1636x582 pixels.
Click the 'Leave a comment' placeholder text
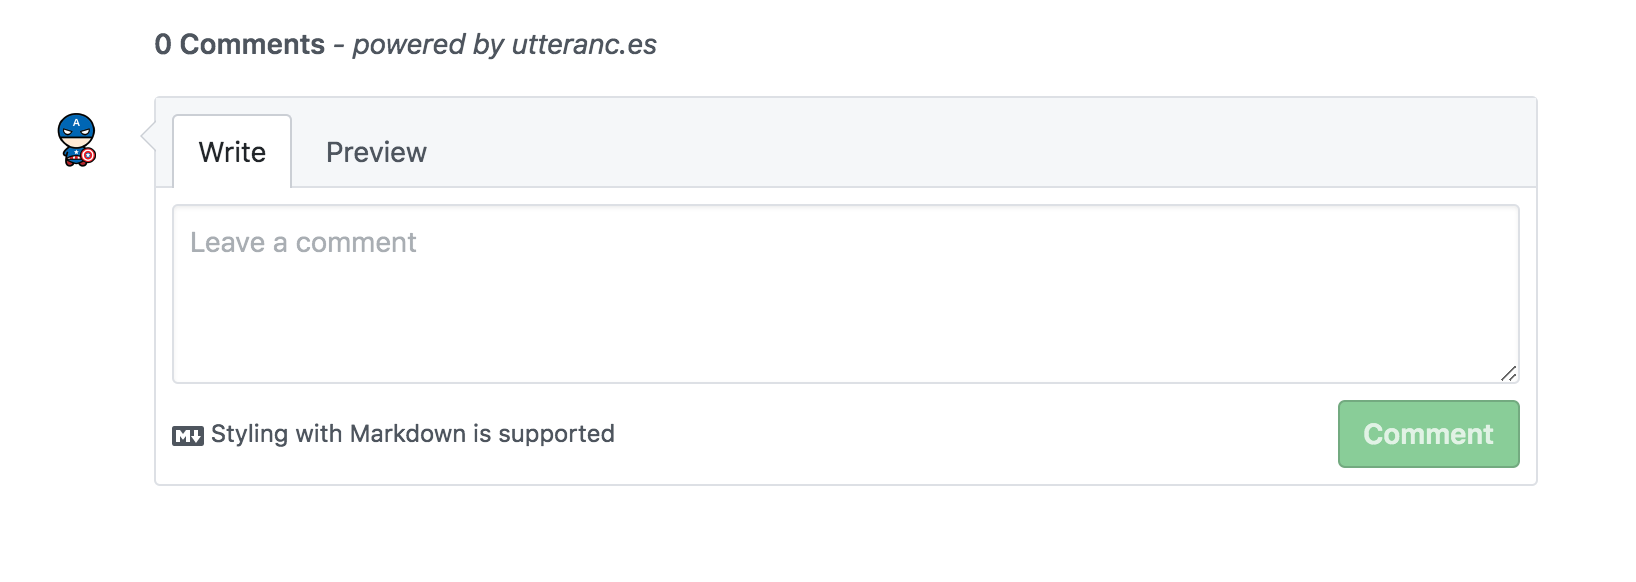point(303,243)
